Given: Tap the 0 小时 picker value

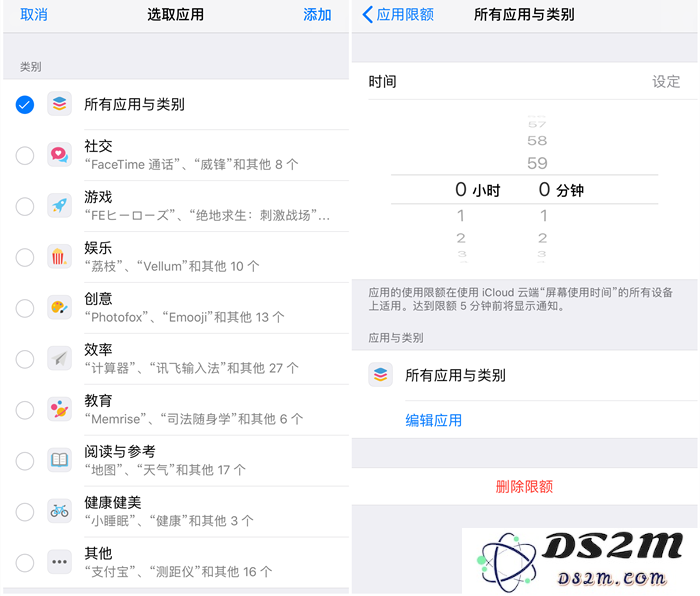Looking at the screenshot, I should (x=477, y=190).
